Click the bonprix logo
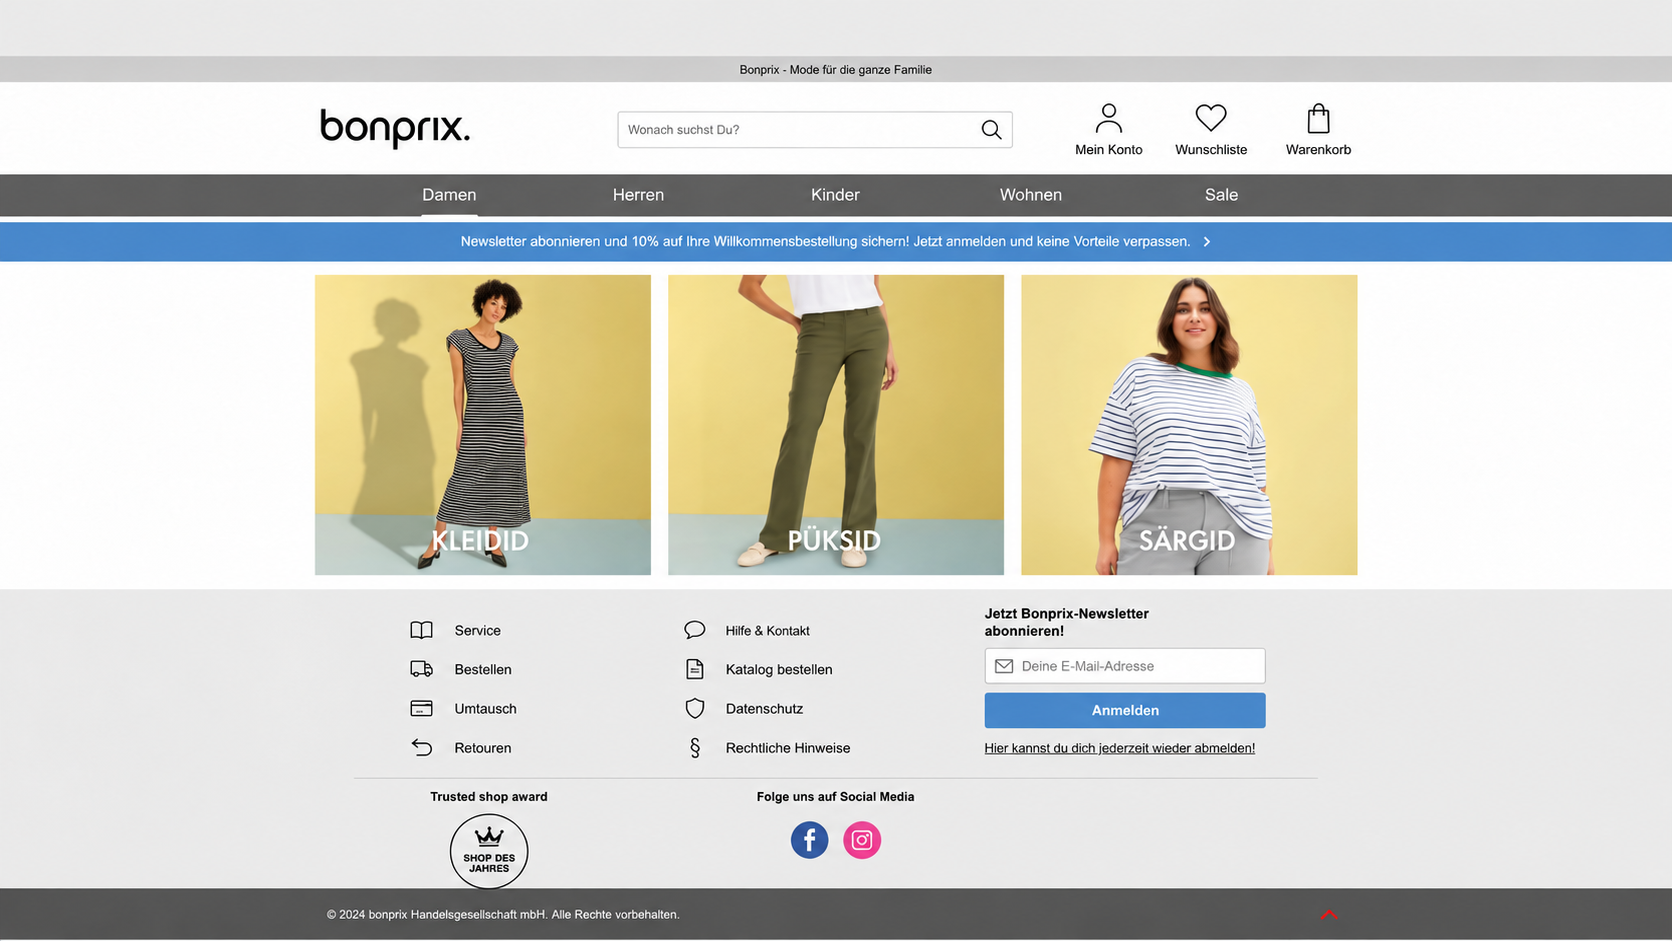The width and height of the screenshot is (1672, 941). tap(395, 128)
